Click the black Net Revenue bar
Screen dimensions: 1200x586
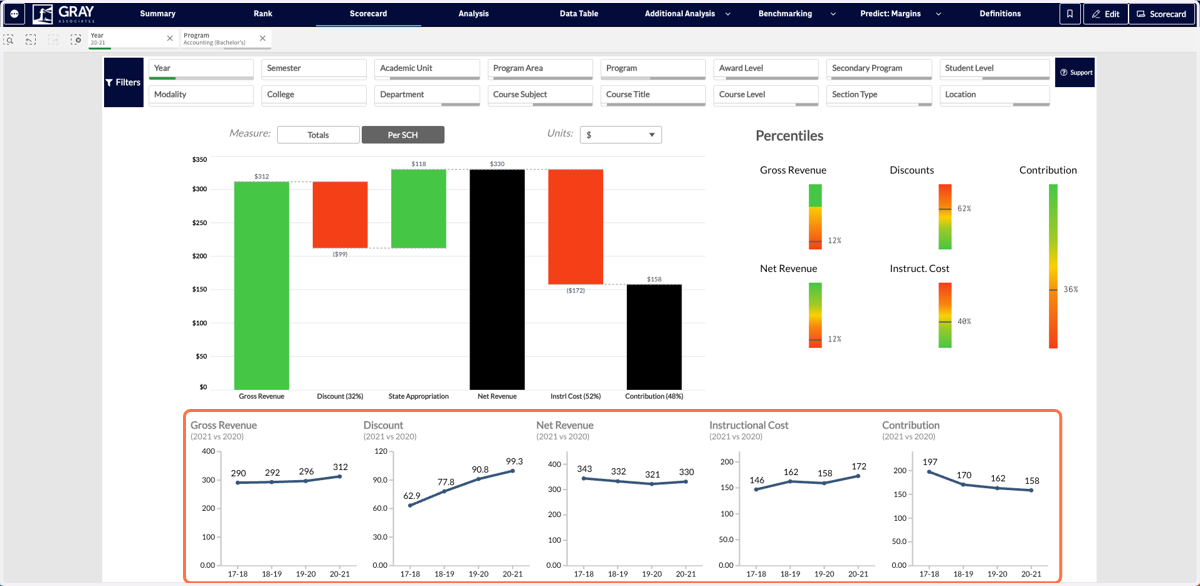[x=497, y=279]
